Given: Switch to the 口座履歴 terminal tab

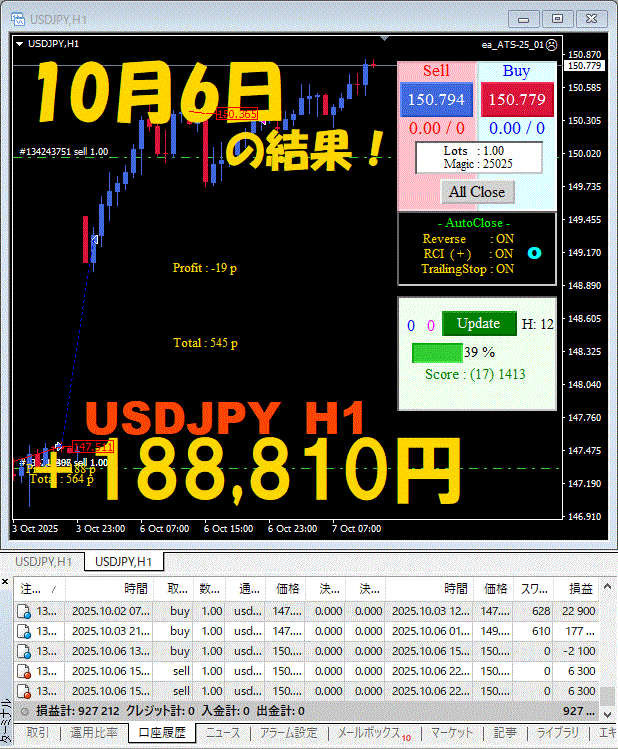Looking at the screenshot, I should pos(162,732).
